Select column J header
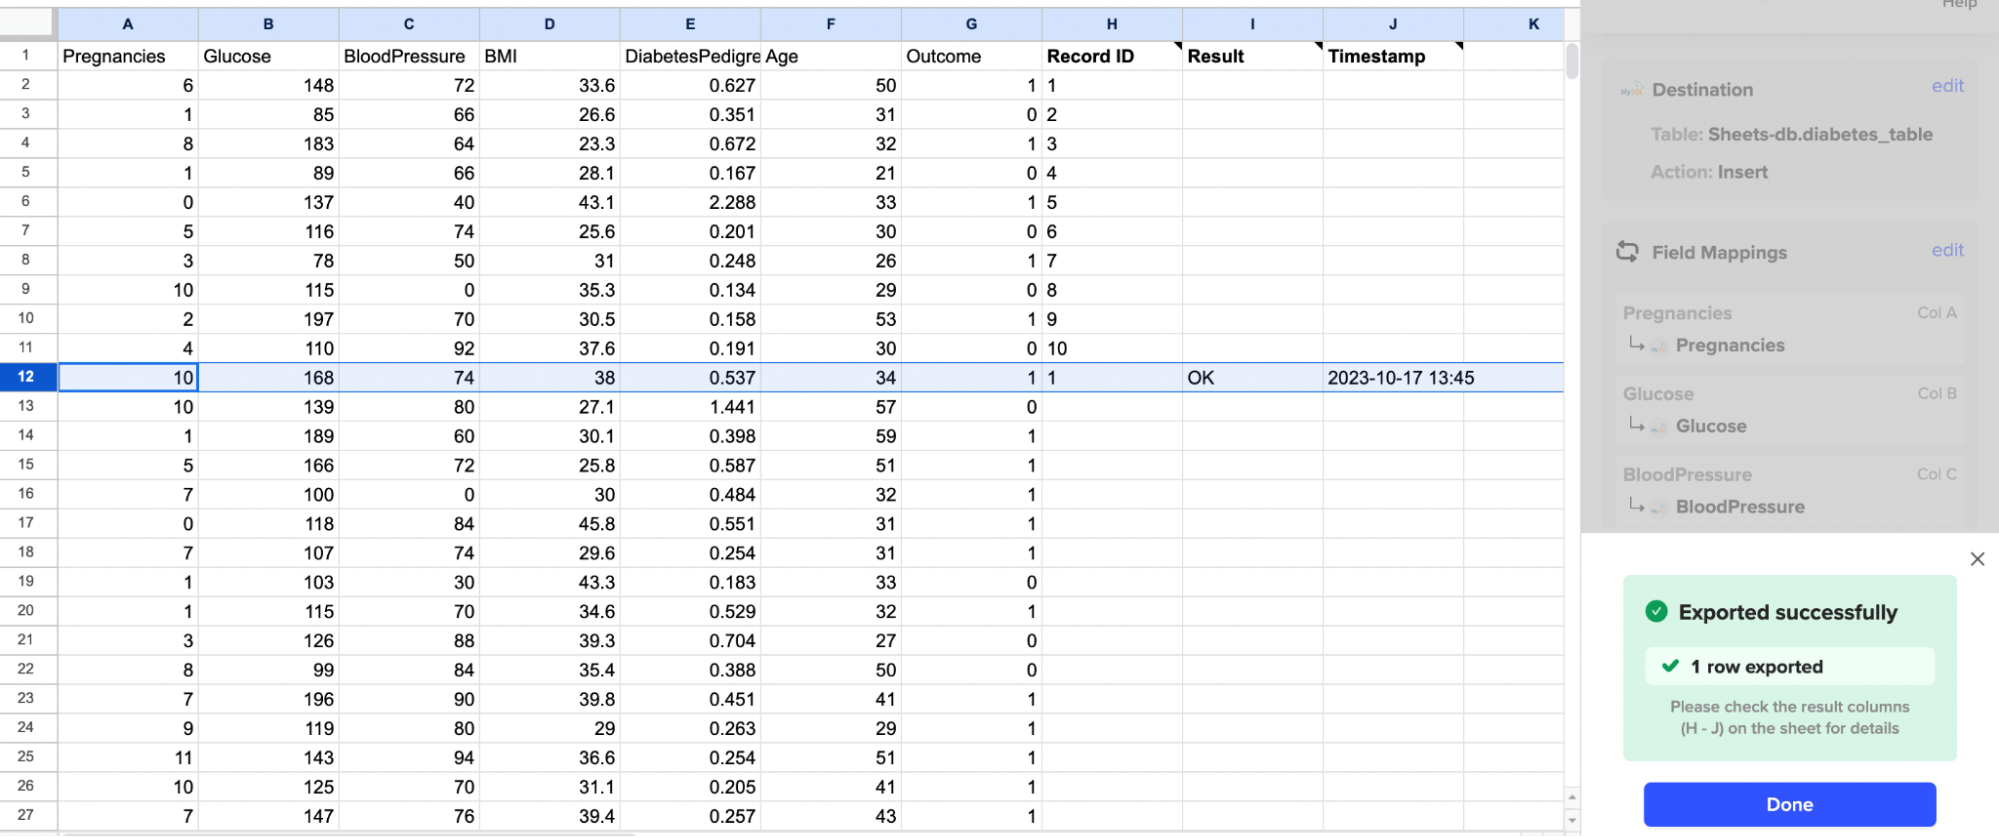 pyautogui.click(x=1392, y=24)
